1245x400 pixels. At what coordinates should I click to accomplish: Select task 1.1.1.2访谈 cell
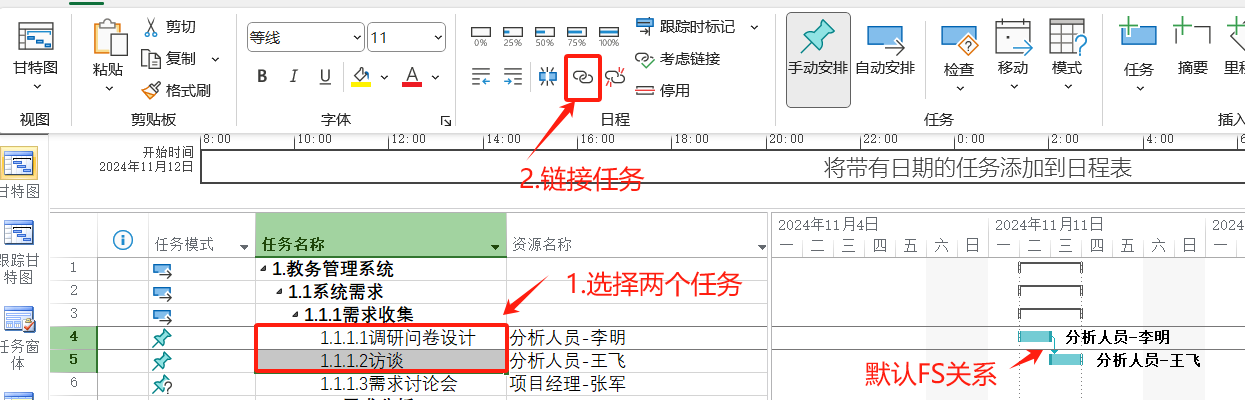[x=381, y=360]
